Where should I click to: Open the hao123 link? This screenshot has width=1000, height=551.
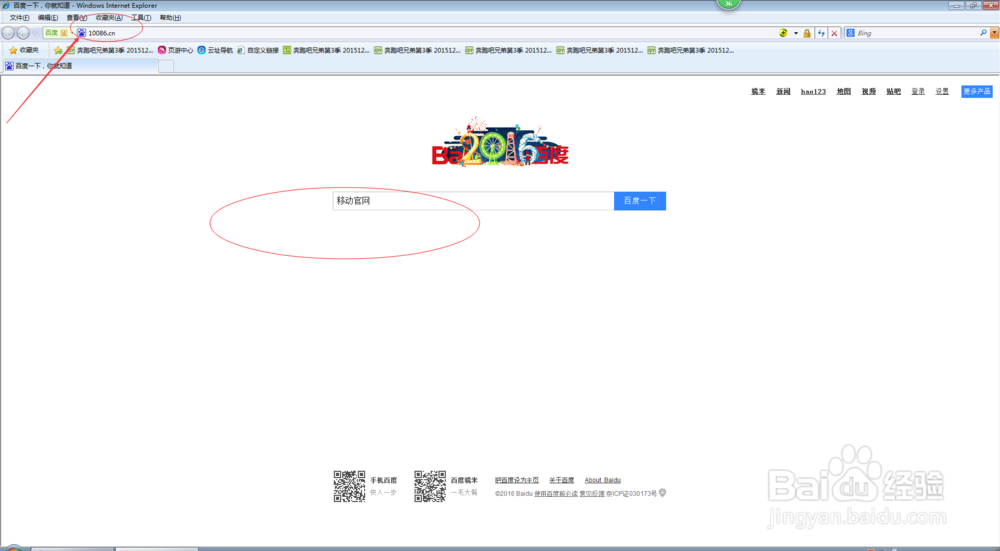point(813,92)
